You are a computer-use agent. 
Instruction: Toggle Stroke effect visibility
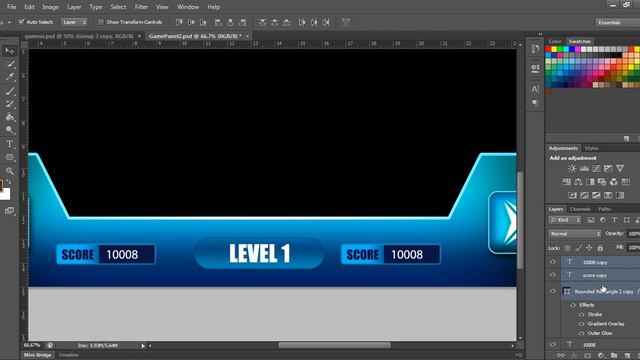point(581,314)
